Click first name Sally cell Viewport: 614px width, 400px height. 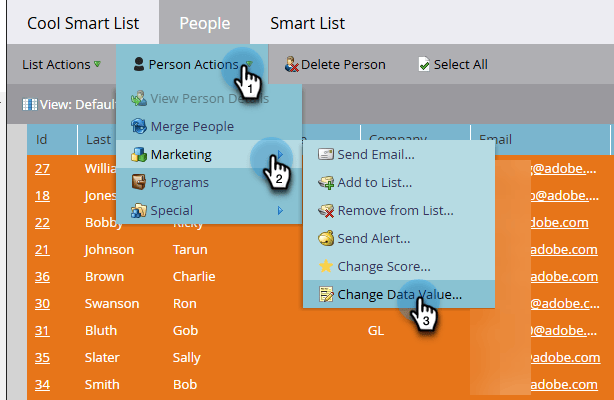[187, 358]
